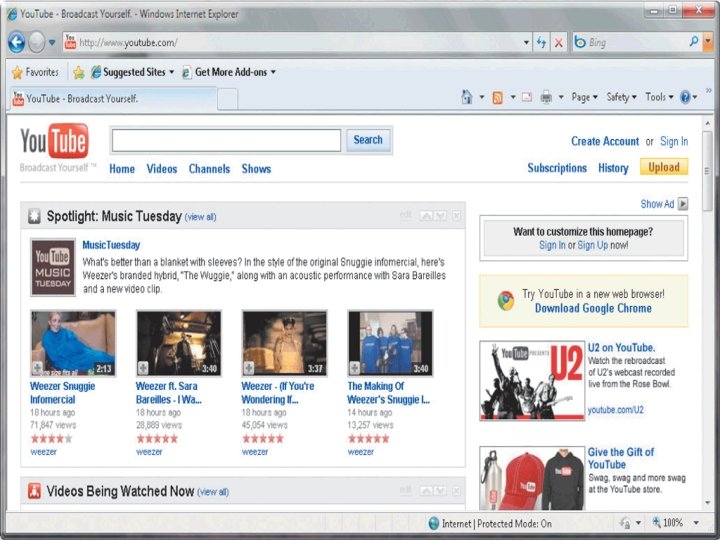
Task: Open recent pages dropdown next to Forward
Action: (52, 42)
